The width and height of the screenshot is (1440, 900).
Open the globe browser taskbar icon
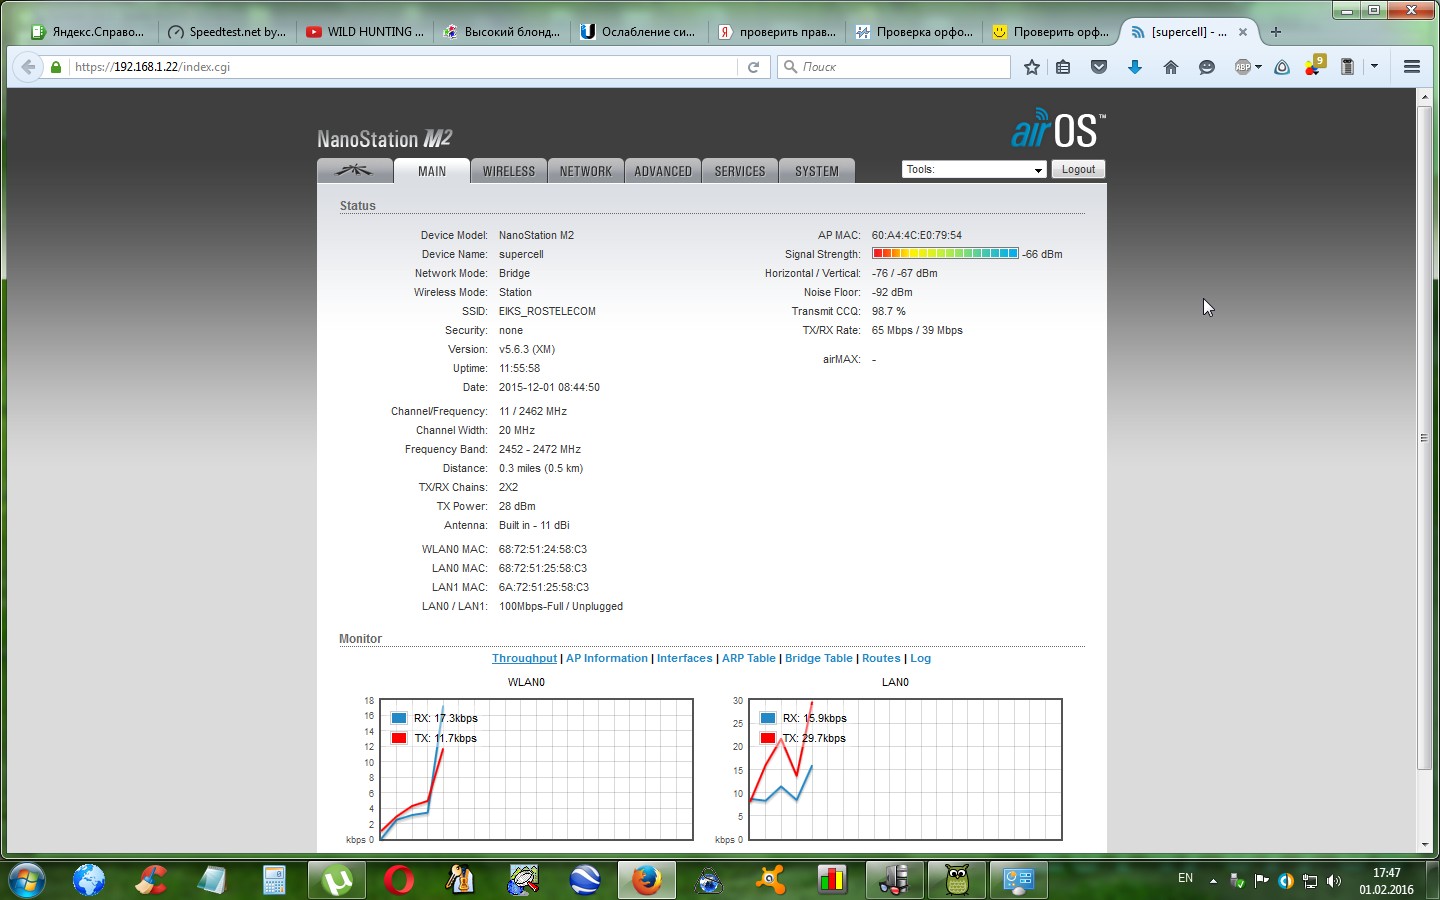89,880
